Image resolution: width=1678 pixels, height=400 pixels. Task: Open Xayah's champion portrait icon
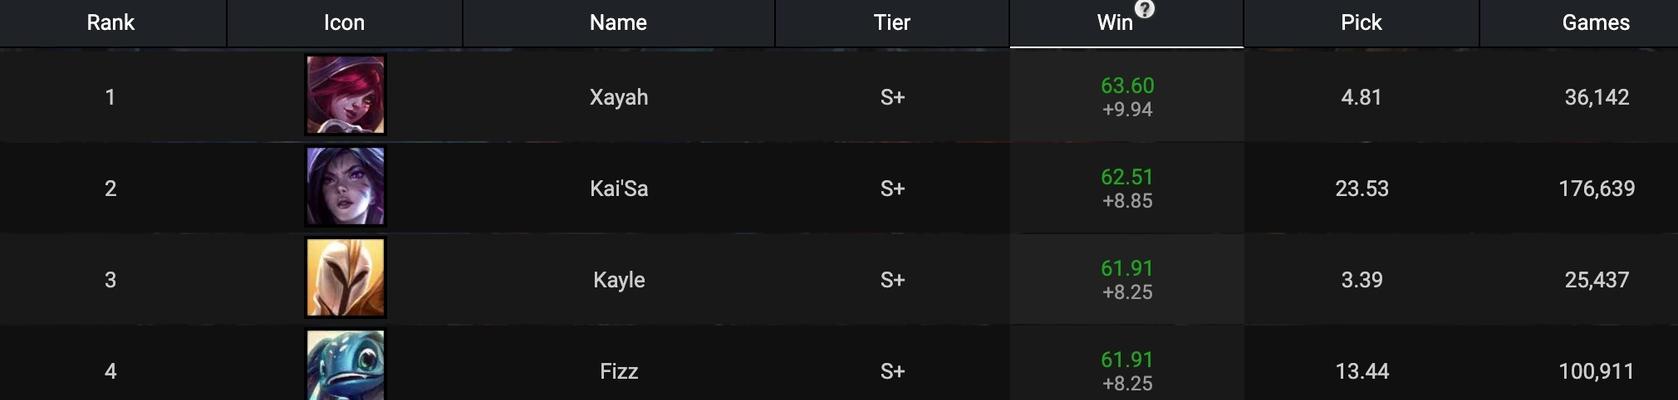point(345,95)
